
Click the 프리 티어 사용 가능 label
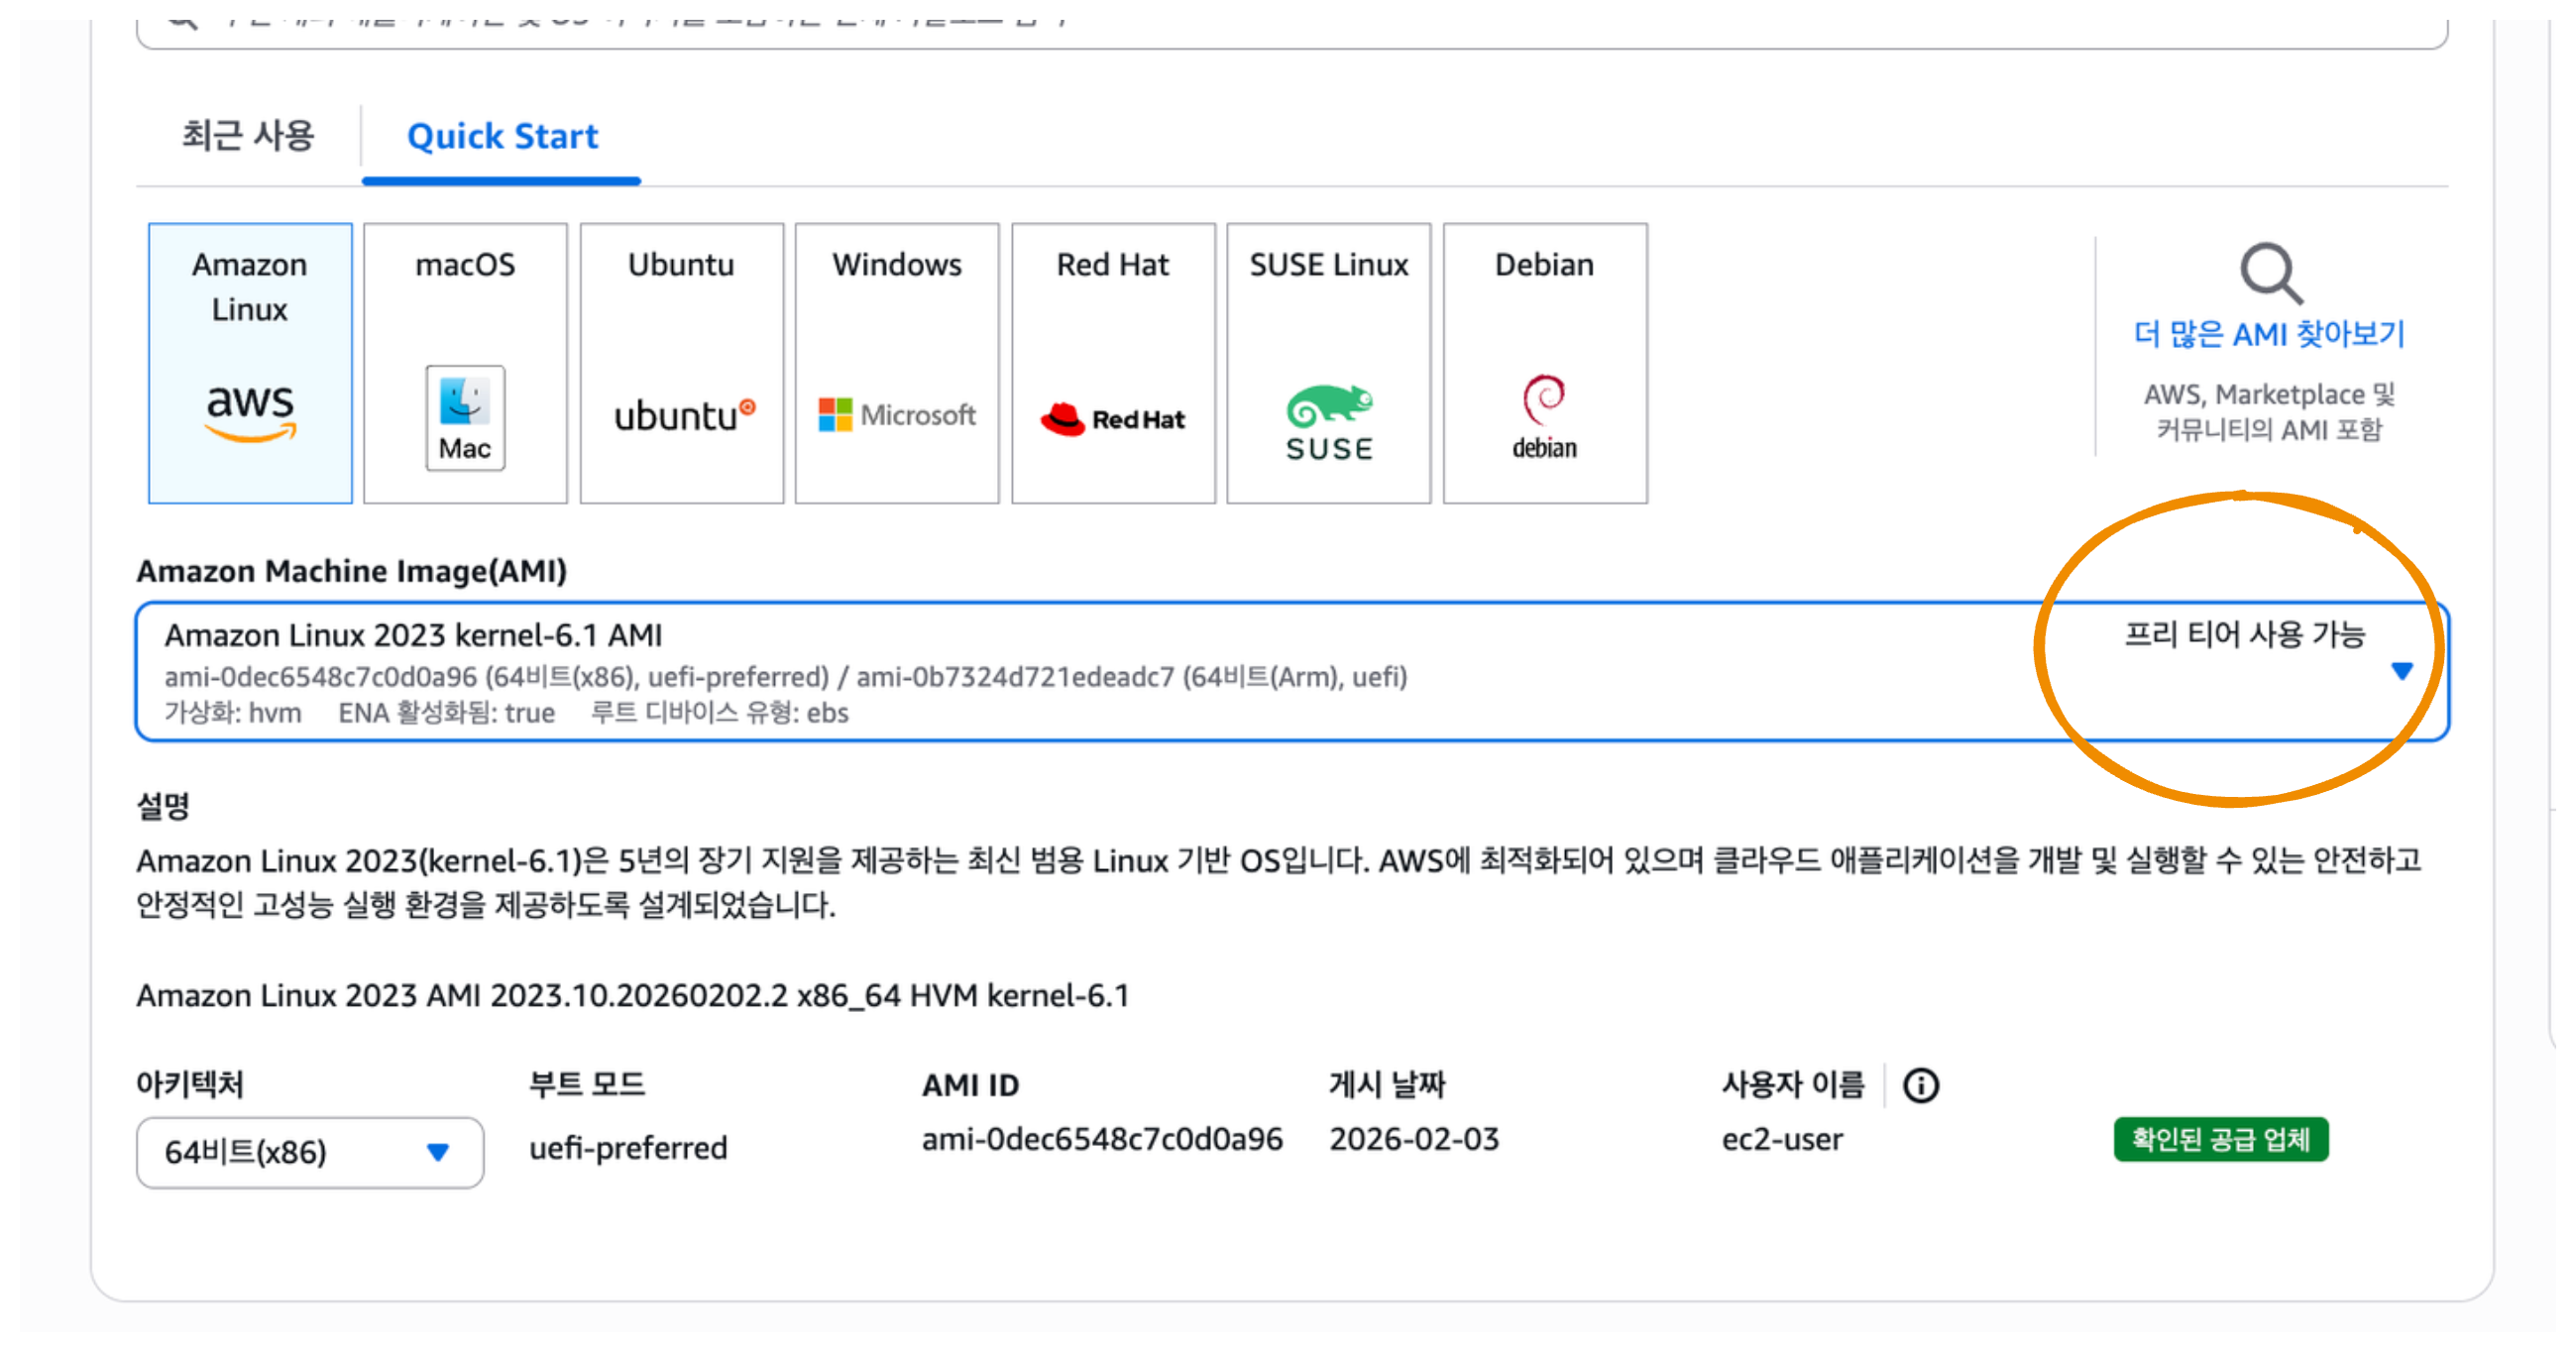pyautogui.click(x=2244, y=634)
